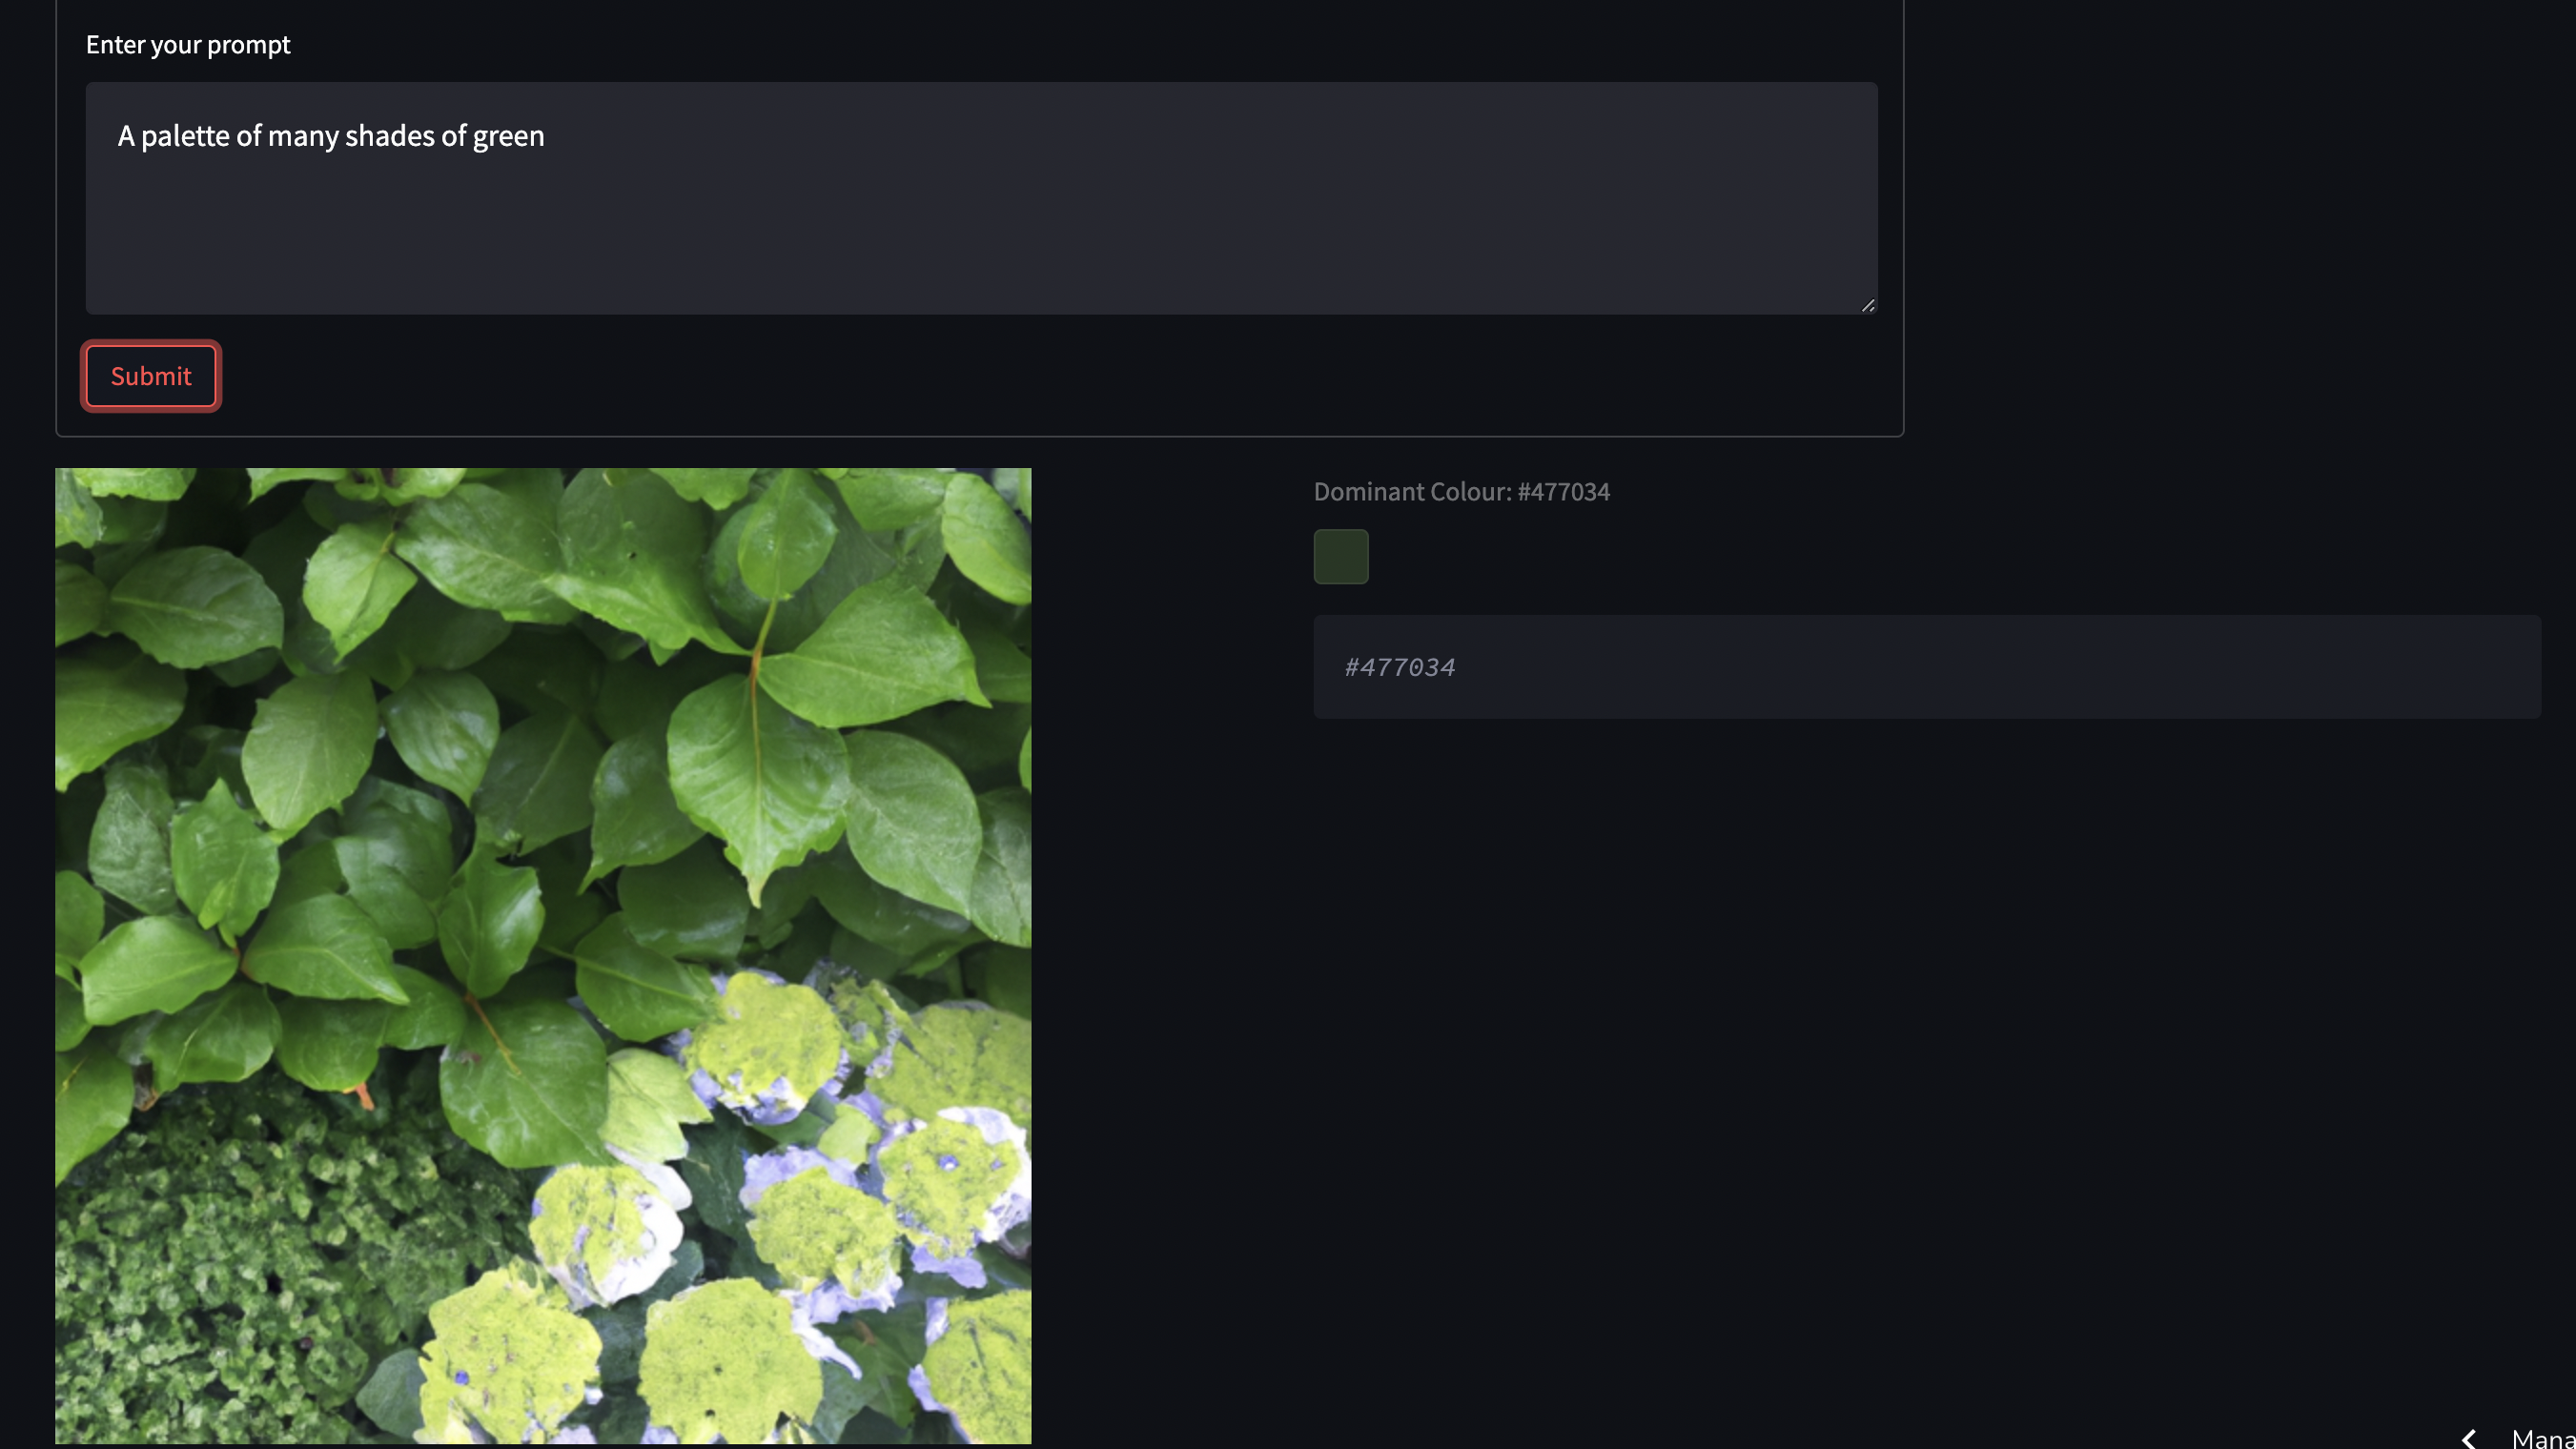Screen dimensions: 2576x1449
Task: Click the Enter your prompt label
Action: tap(188, 44)
